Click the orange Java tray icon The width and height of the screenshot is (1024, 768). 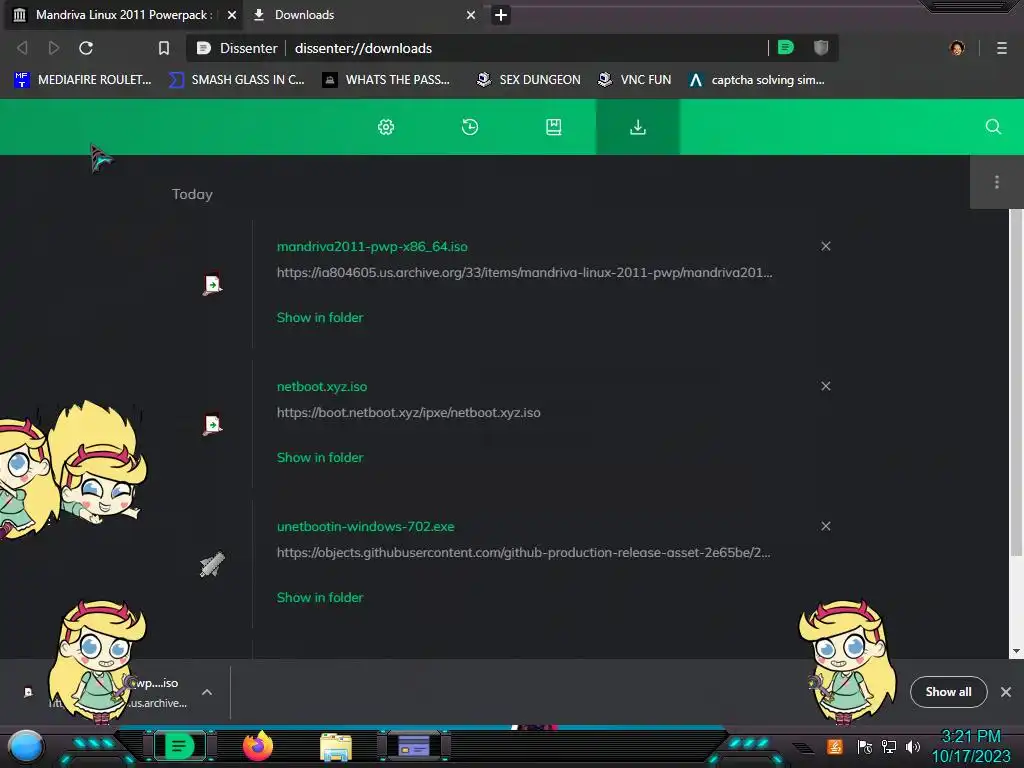pyautogui.click(x=835, y=746)
